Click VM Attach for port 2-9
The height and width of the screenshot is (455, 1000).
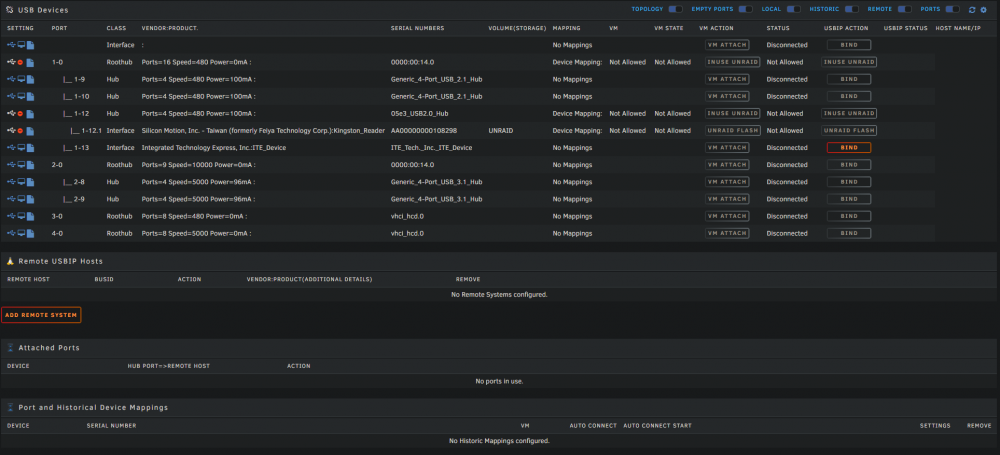727,199
